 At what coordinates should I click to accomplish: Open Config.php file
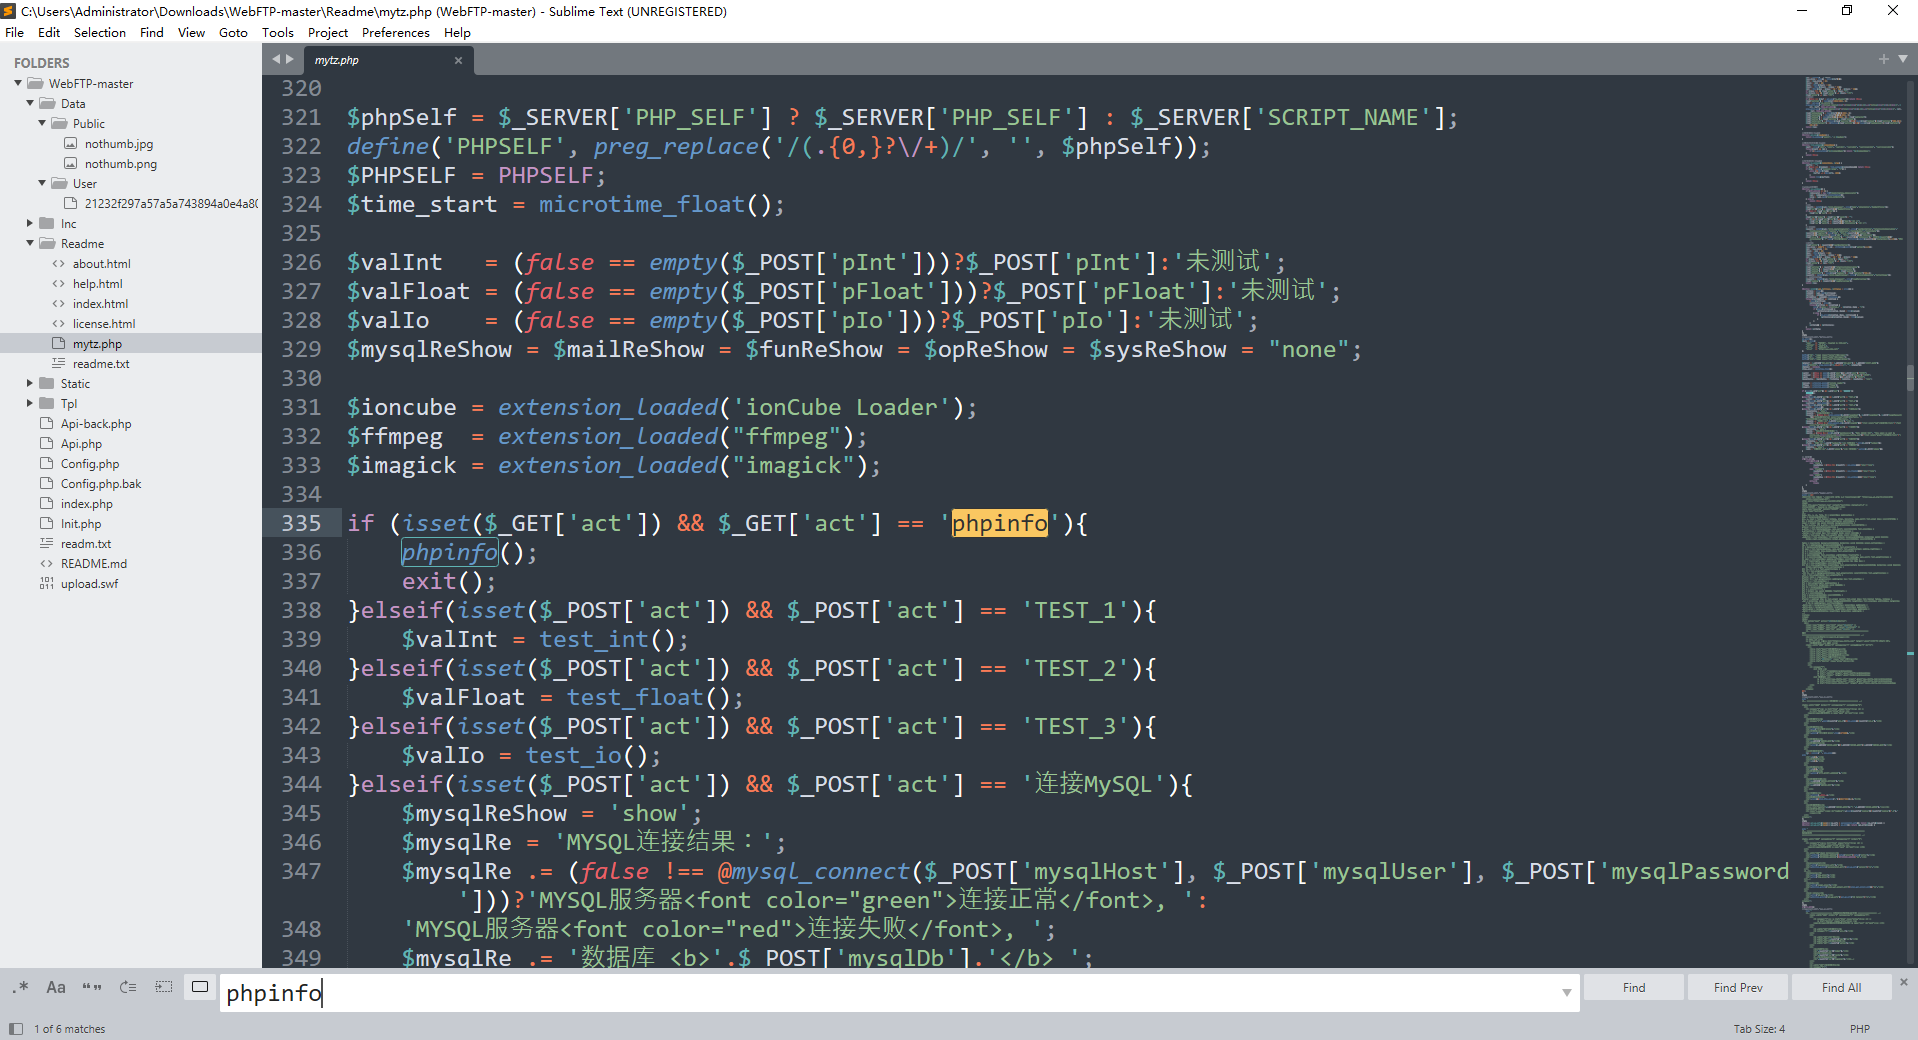[89, 464]
